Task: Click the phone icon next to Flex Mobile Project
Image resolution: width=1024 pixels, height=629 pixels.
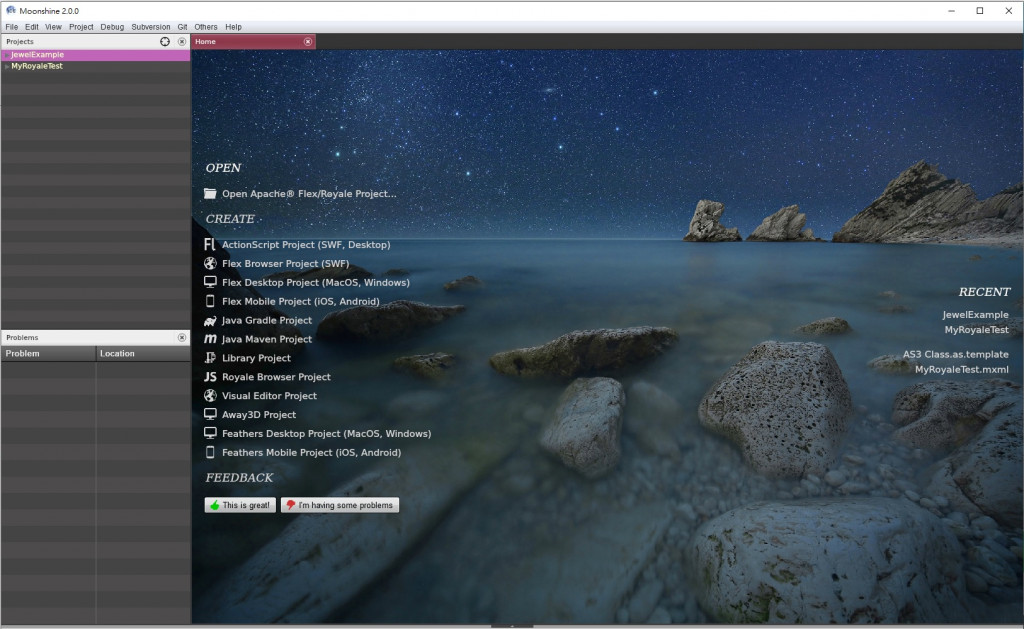Action: coord(210,301)
